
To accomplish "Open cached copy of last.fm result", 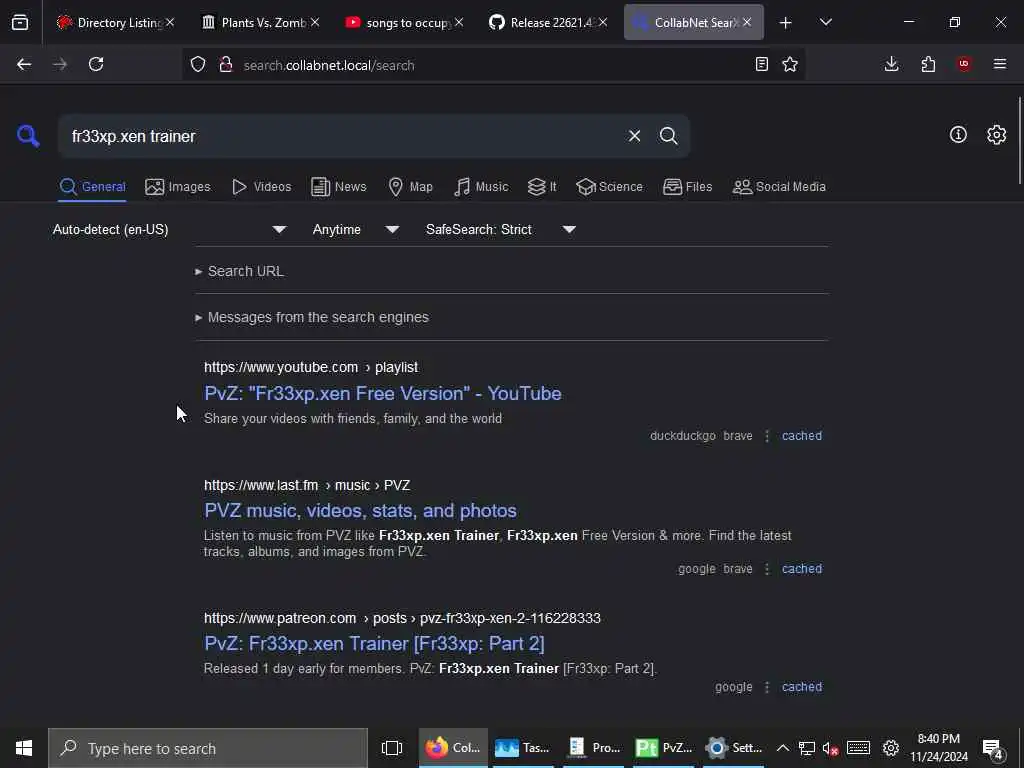I will click(802, 569).
